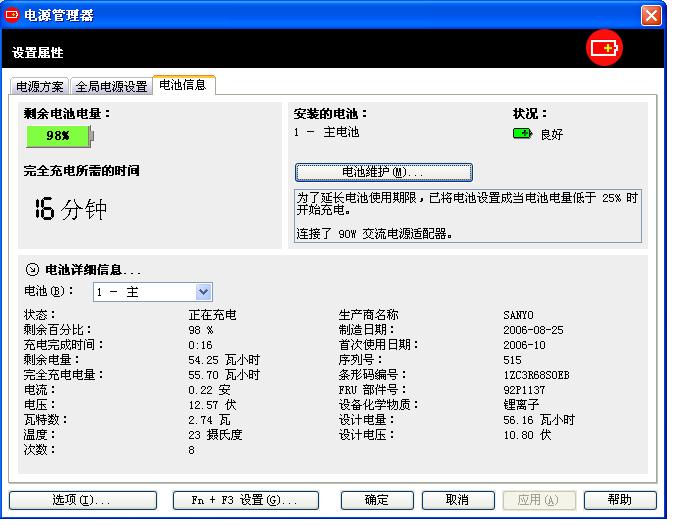Viewport: 700px width, 525px height.
Task: Click the 98% remaining battery gauge
Action: (59, 135)
